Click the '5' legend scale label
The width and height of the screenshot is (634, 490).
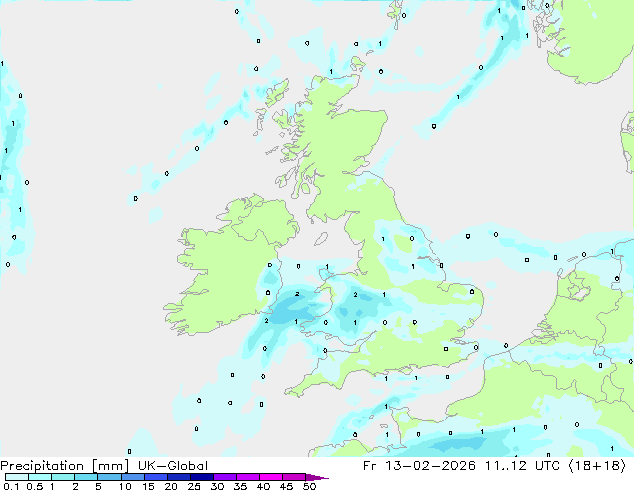point(98,486)
